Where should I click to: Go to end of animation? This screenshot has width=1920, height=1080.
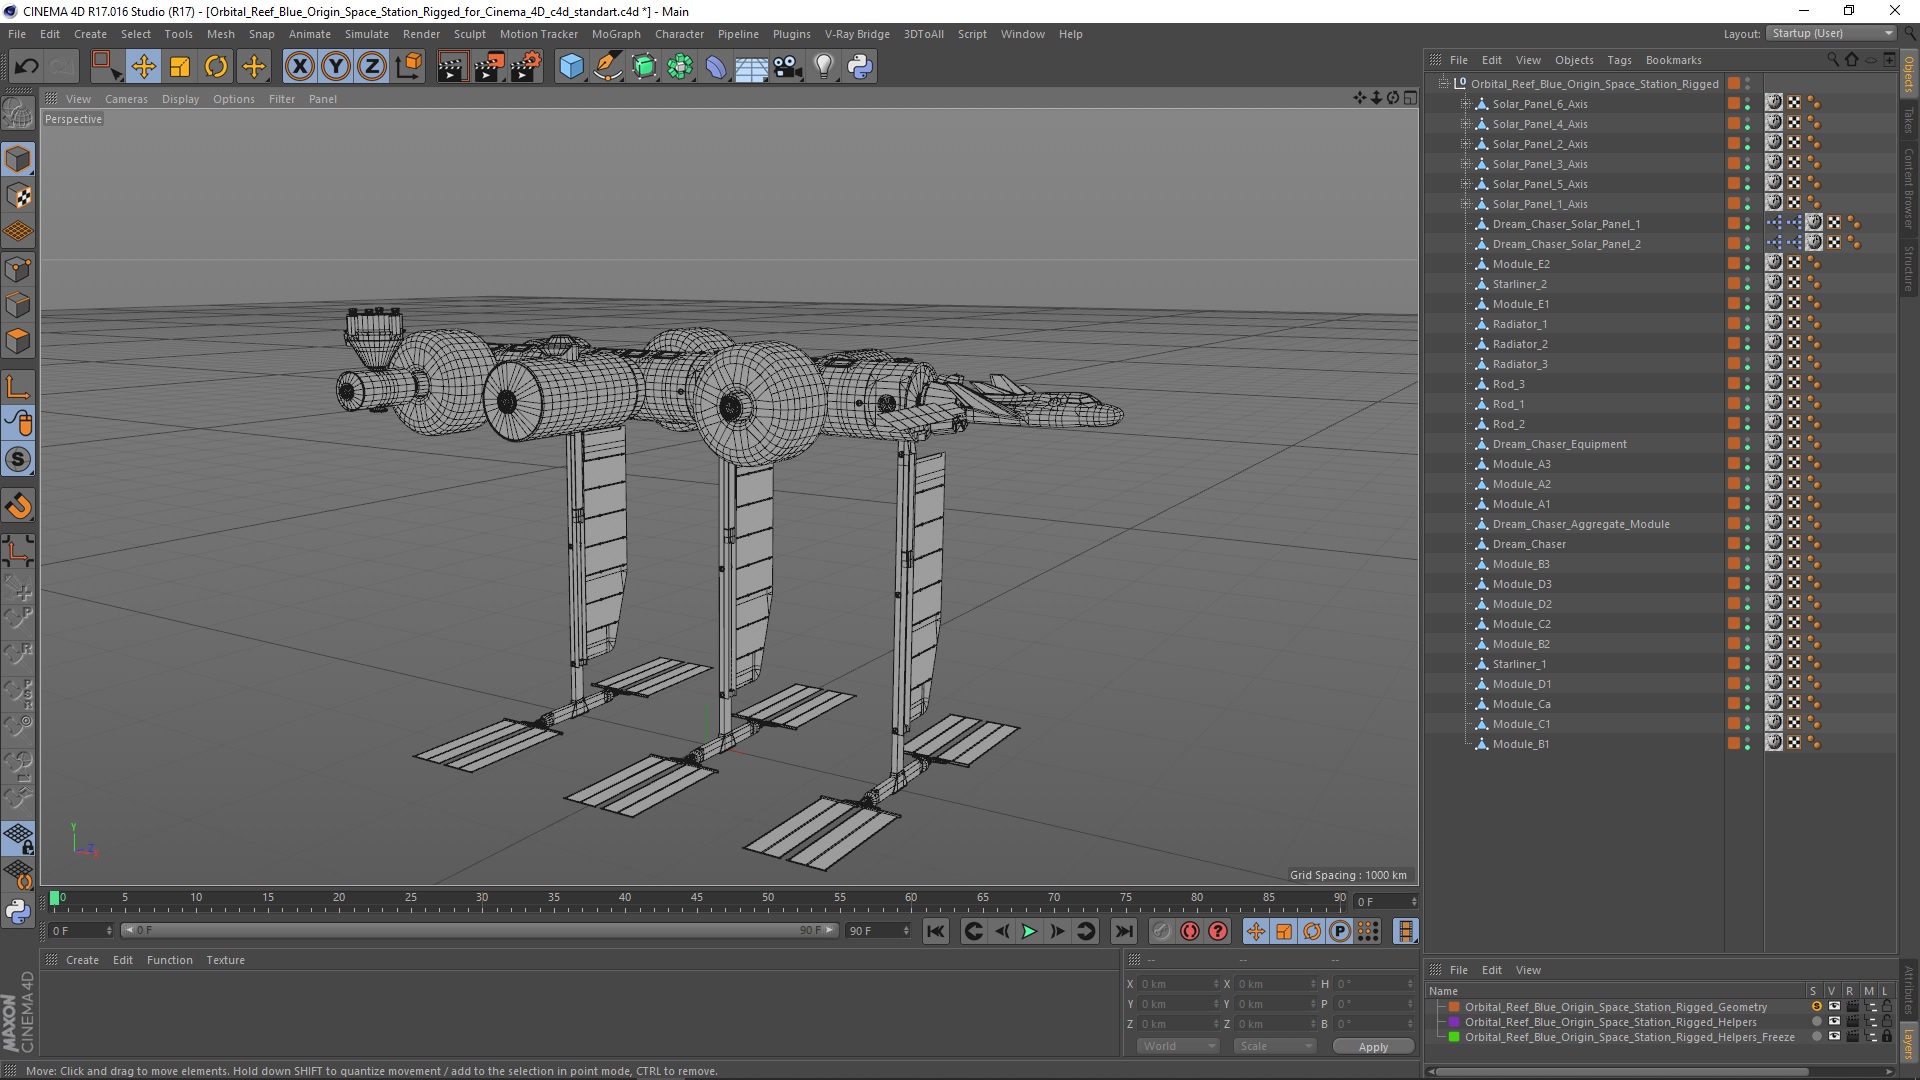[x=1124, y=931]
